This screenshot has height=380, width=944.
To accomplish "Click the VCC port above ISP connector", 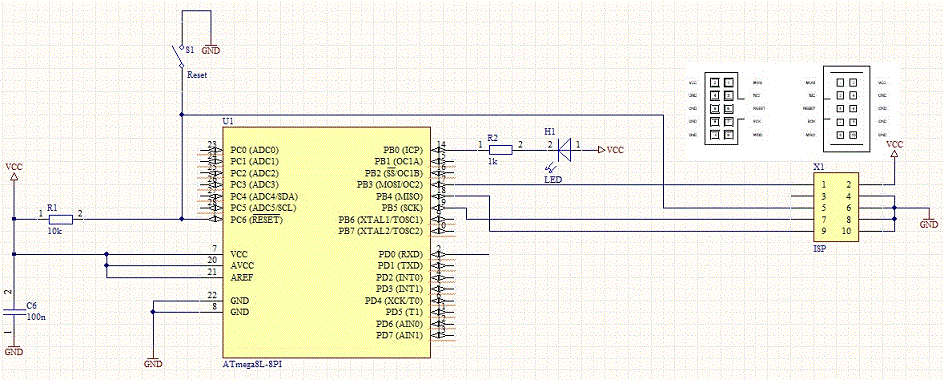I will (894, 149).
